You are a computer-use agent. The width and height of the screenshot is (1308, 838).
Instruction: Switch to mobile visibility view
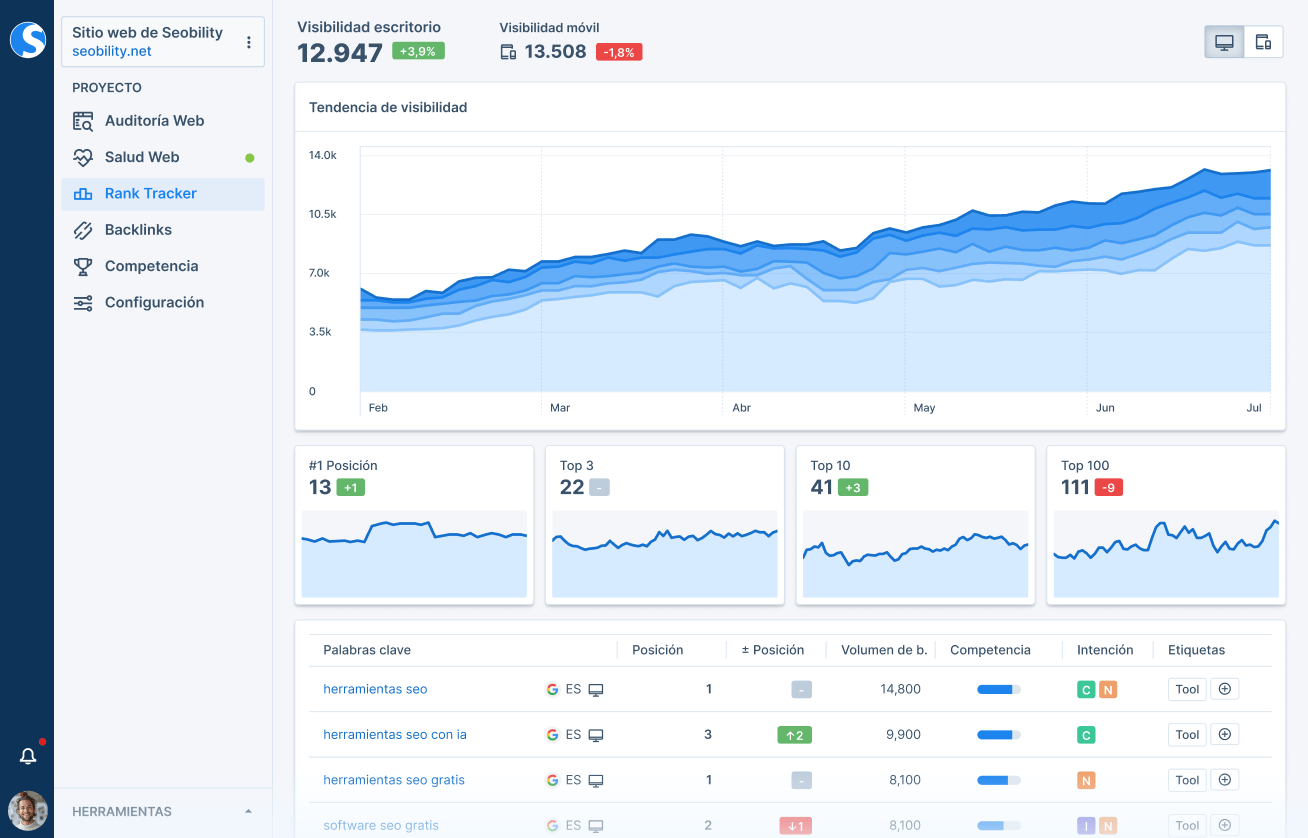1263,42
